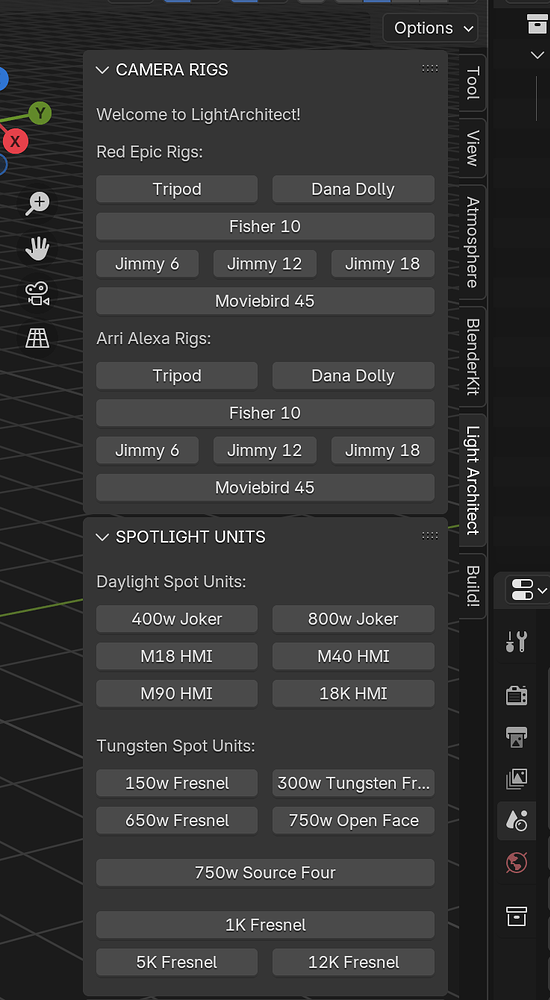Switch to the View sidebar tab

(472, 148)
